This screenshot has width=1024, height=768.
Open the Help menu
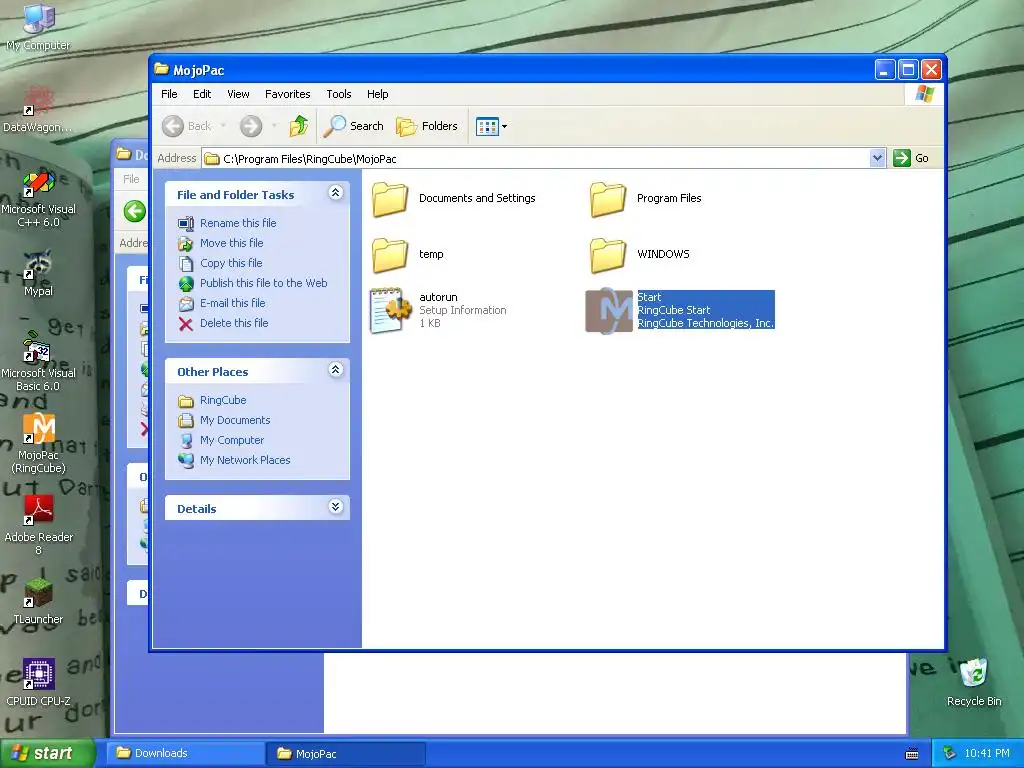(x=377, y=94)
